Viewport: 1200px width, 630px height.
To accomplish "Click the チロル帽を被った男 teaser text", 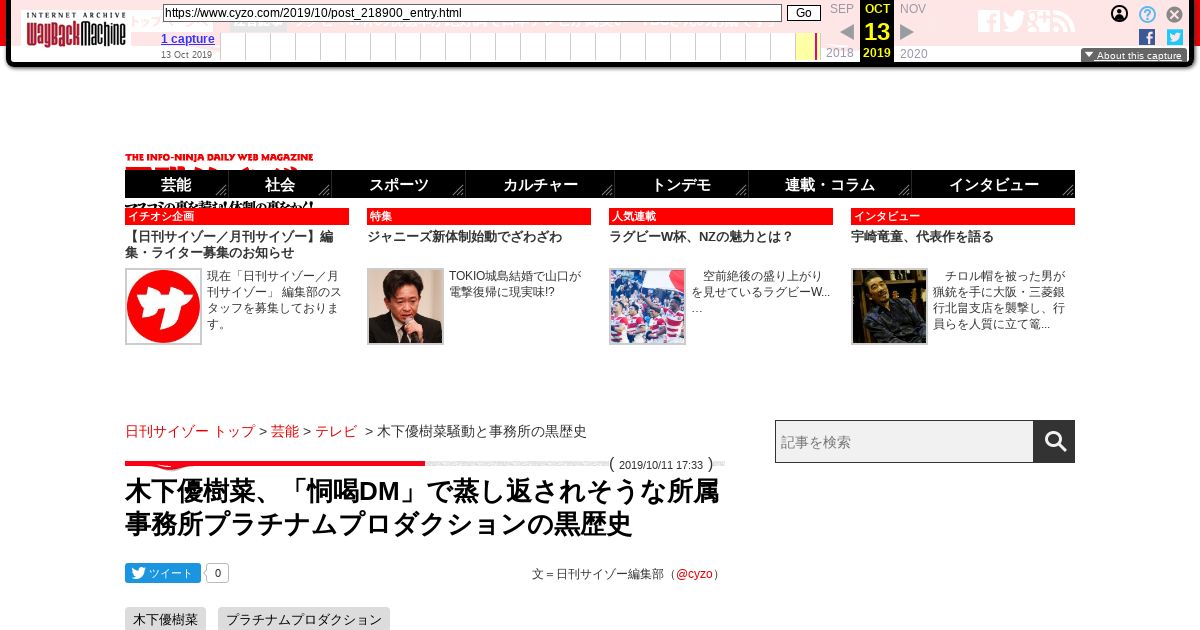I will pos(999,300).
